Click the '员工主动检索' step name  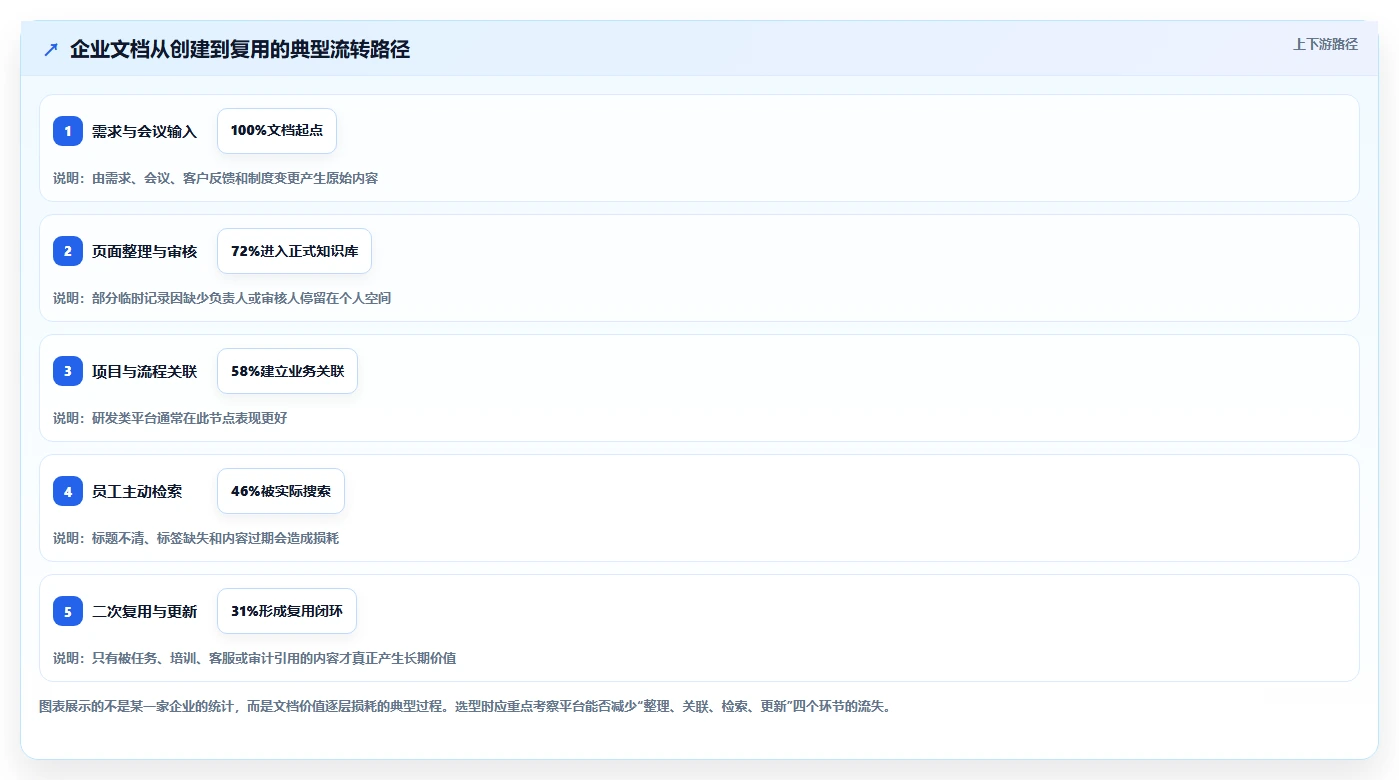(137, 491)
